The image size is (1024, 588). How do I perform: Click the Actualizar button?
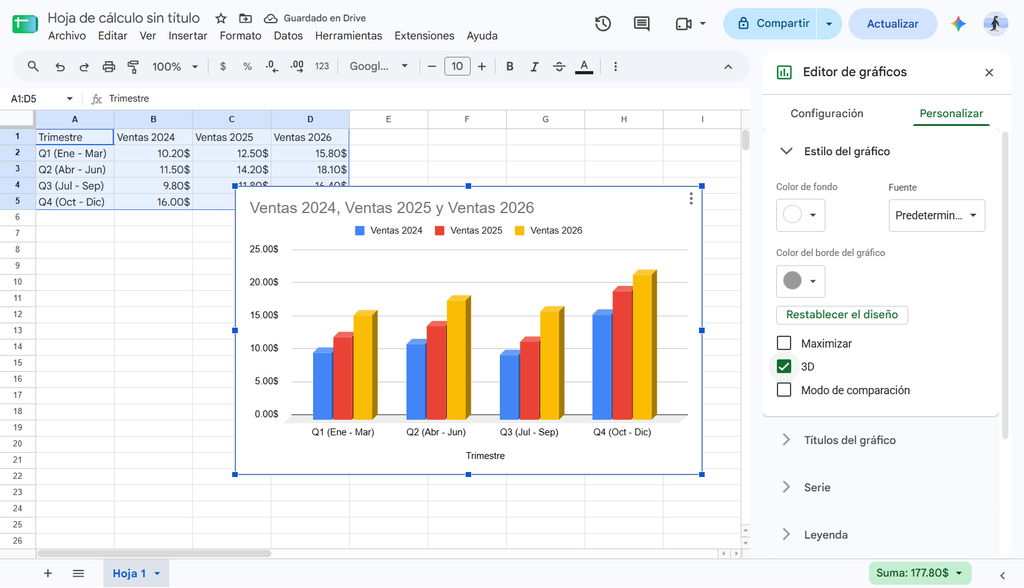[x=892, y=24]
